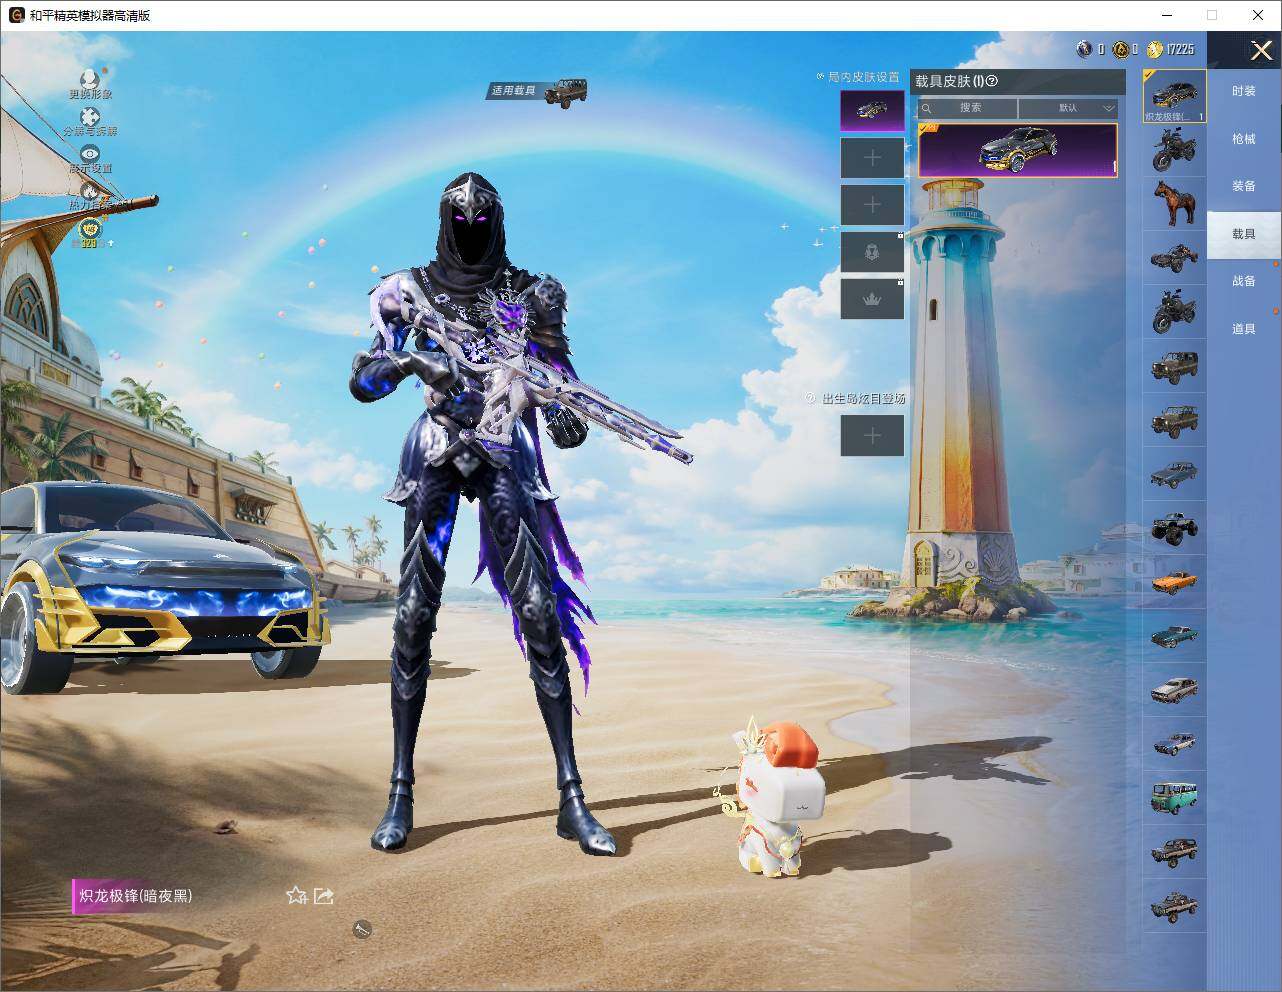Viewport: 1282px width, 992px height.
Task: Select the dune buggy vehicle category
Action: point(1175,258)
